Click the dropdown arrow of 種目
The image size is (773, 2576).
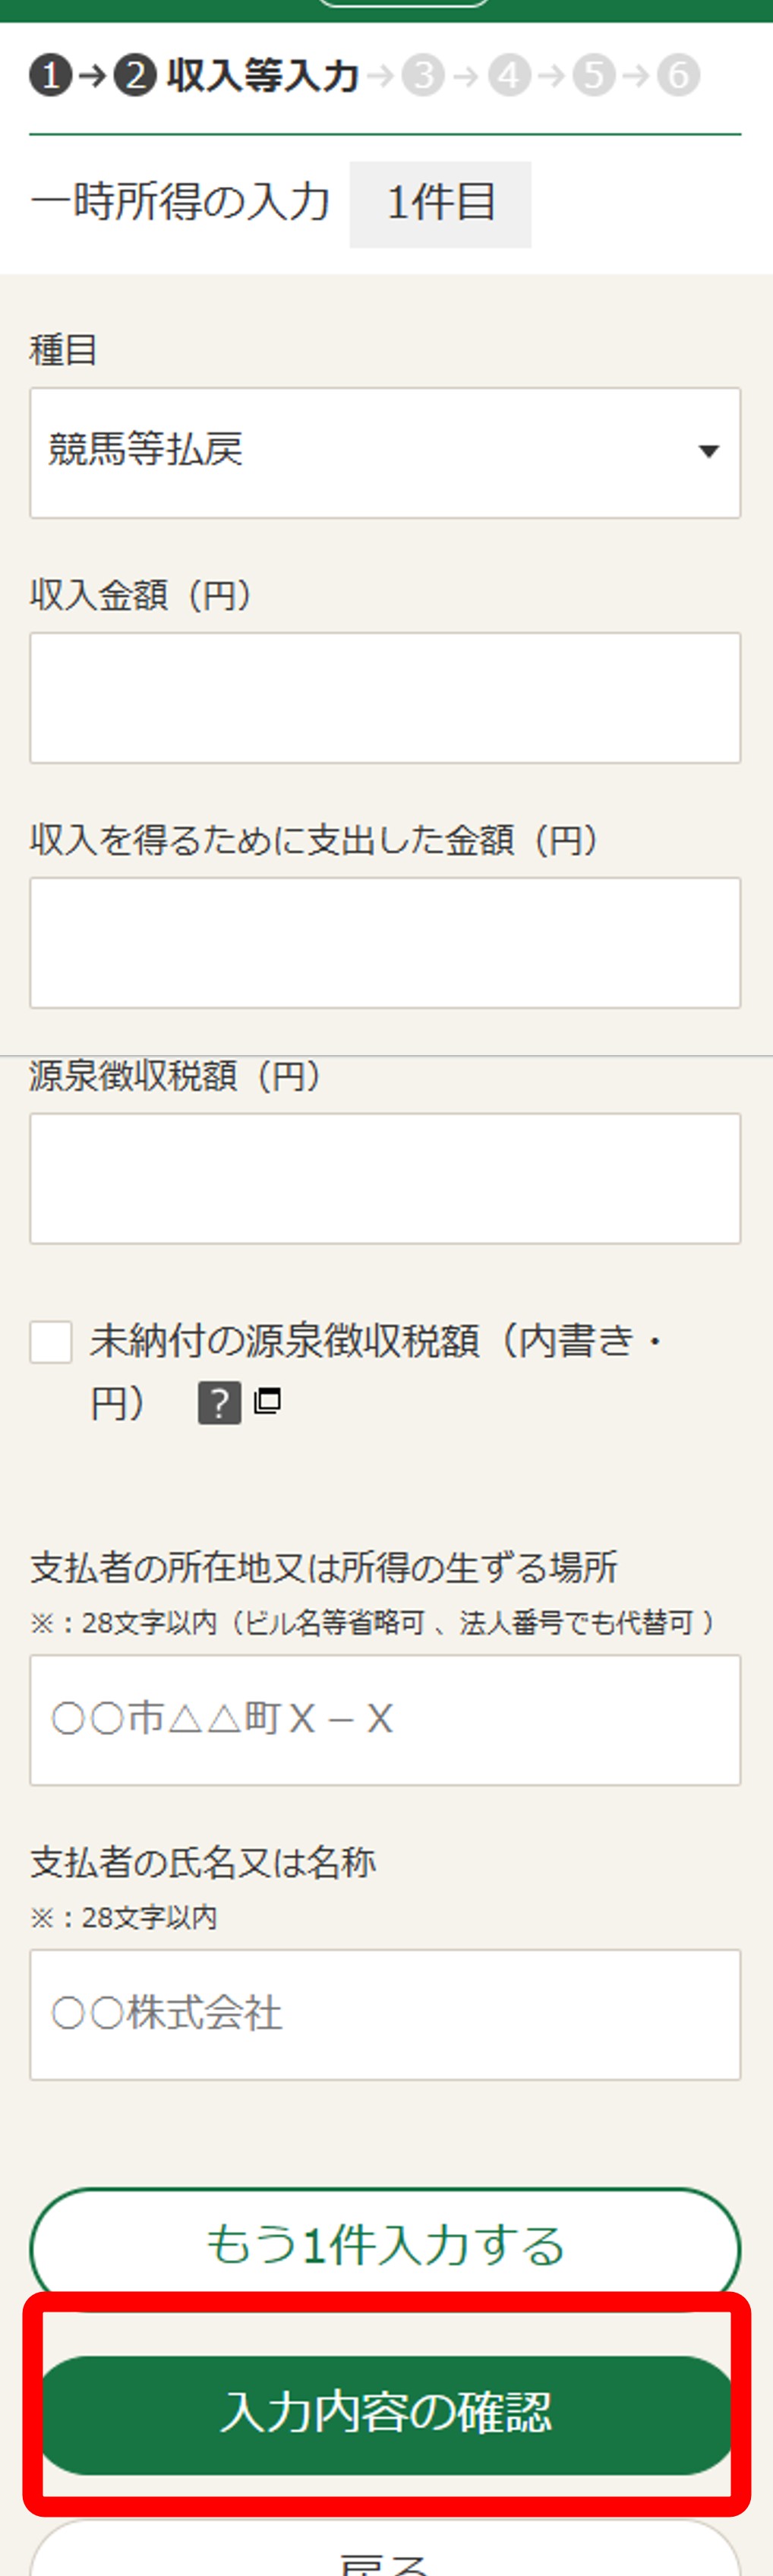(x=709, y=452)
